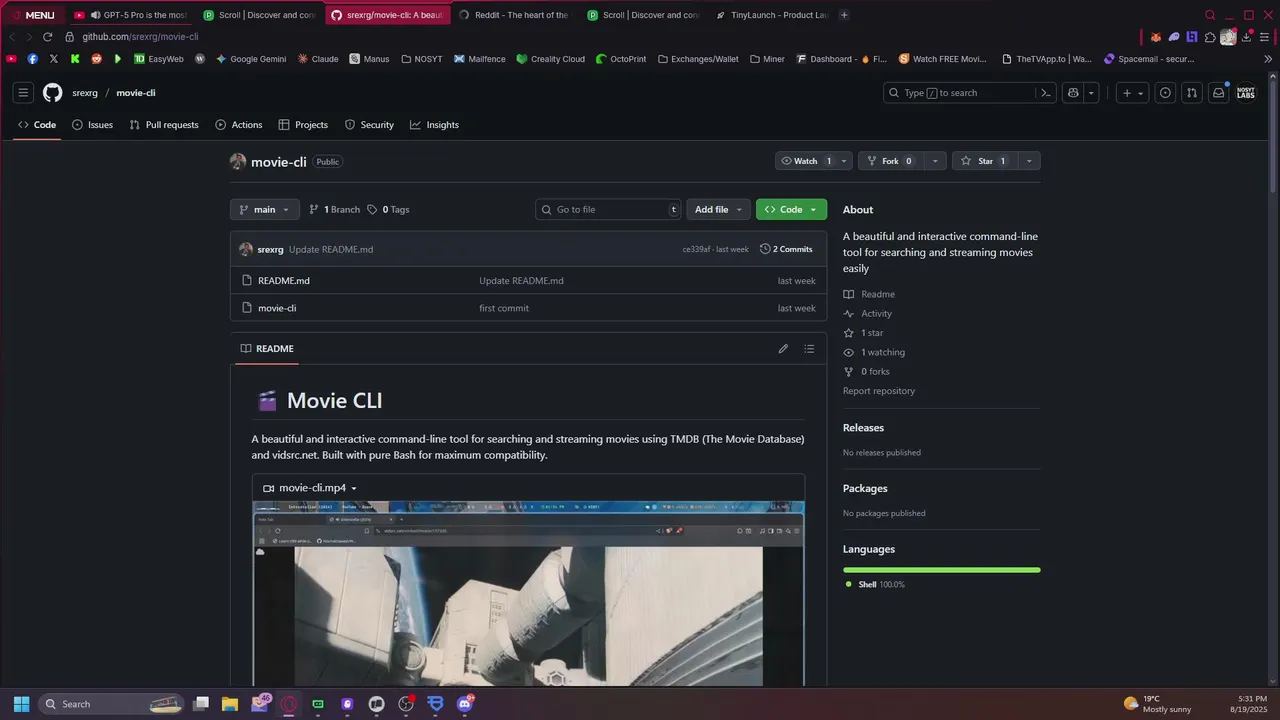Open MetaMask fox extension icon
This screenshot has width=1280, height=720.
(x=1156, y=37)
